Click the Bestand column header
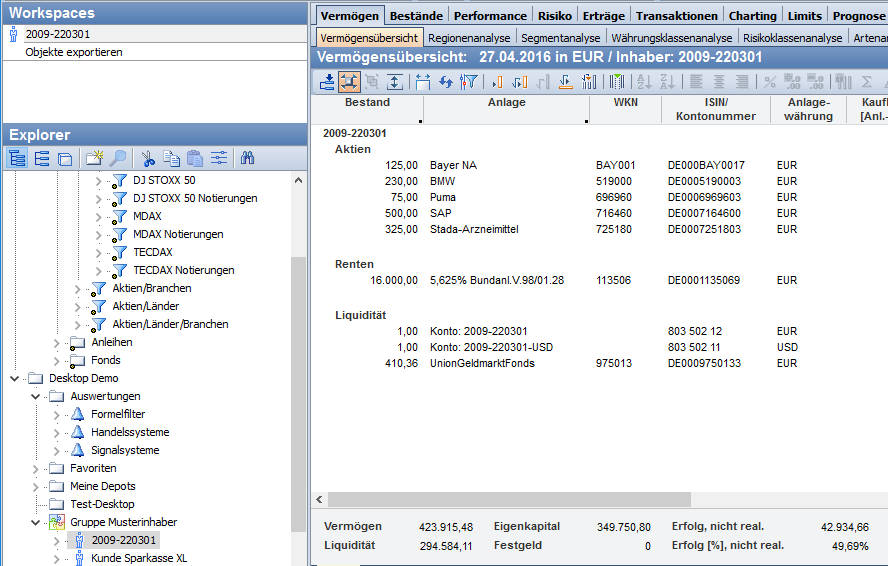Image resolution: width=888 pixels, height=566 pixels. tap(367, 103)
